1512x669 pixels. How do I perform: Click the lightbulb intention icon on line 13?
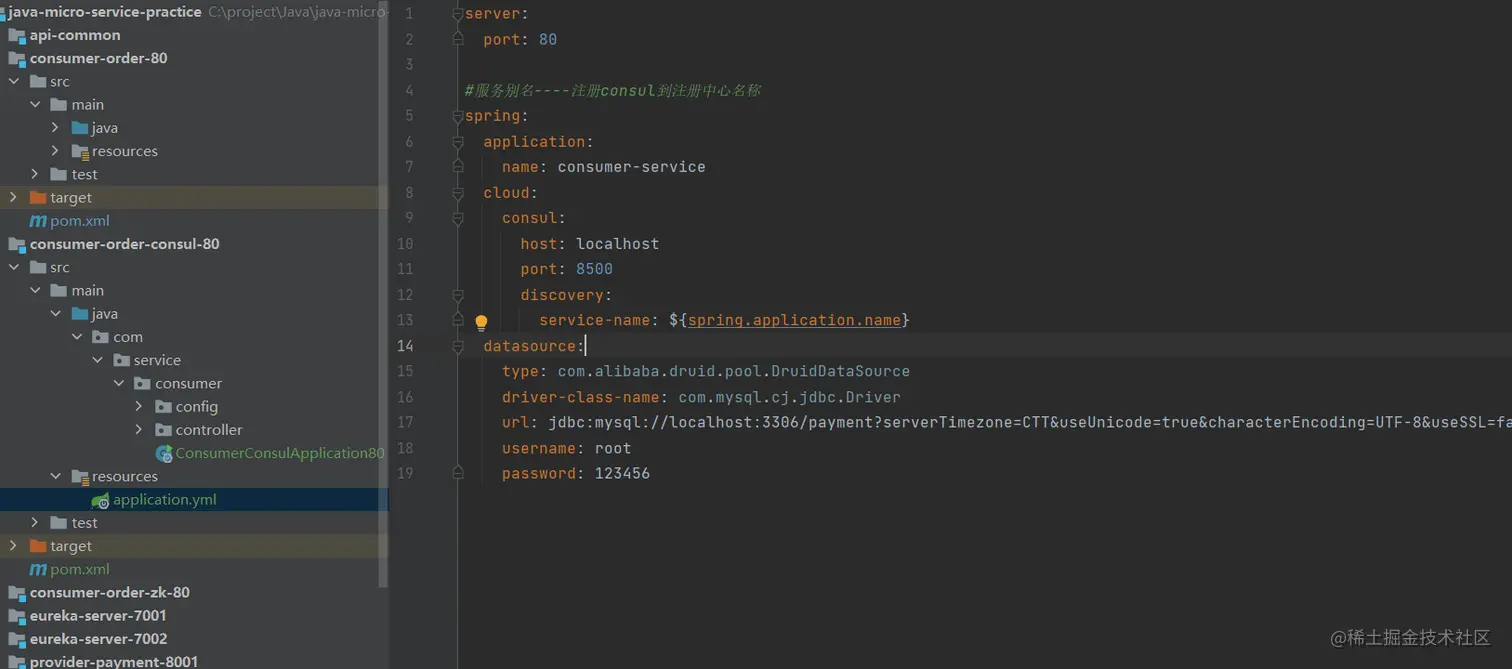(x=481, y=322)
